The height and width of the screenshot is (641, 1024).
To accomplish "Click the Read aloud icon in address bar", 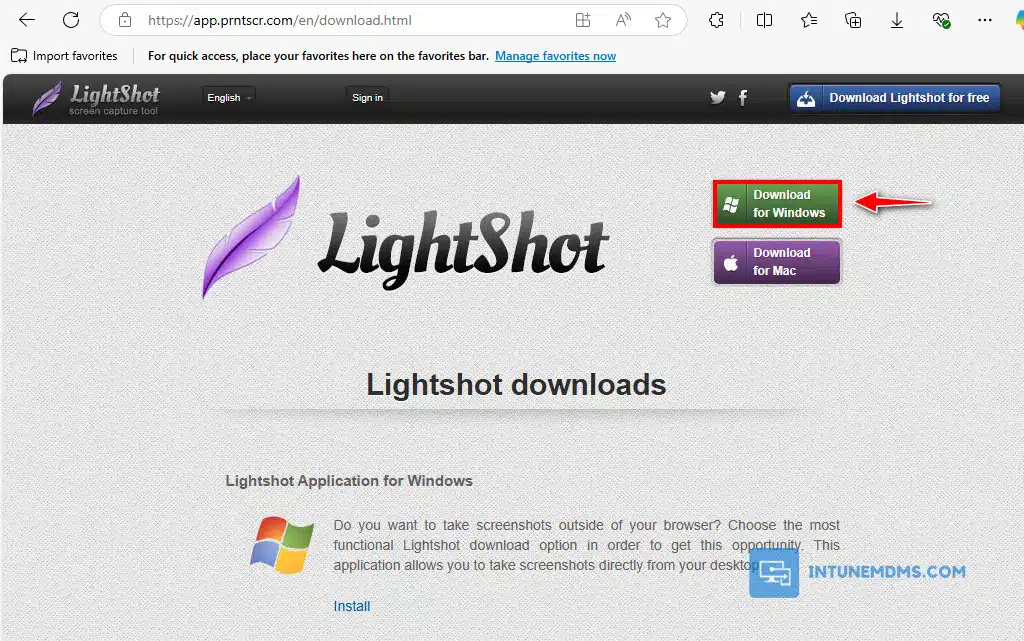I will point(624,20).
